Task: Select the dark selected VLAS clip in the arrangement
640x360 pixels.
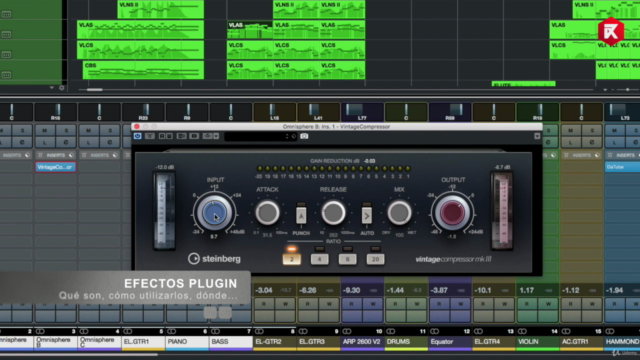Action: point(250,30)
